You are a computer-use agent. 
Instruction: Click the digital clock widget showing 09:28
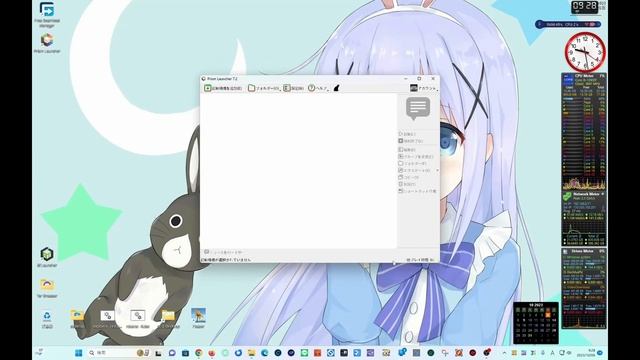point(584,7)
